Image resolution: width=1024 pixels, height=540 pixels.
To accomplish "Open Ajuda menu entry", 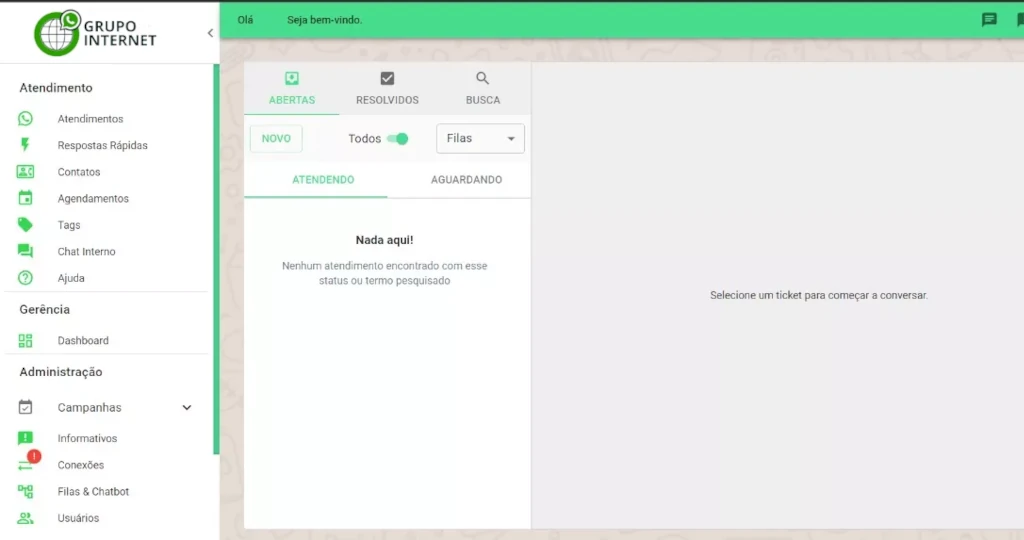I will coord(71,278).
